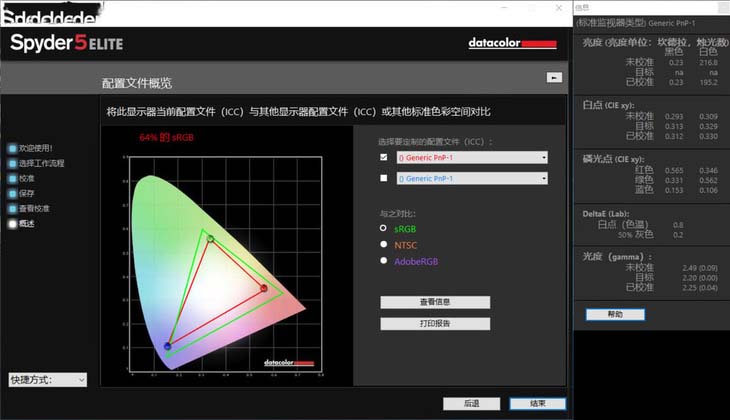Go to 欢迎使用! step
730x420 pixels.
coord(36,149)
